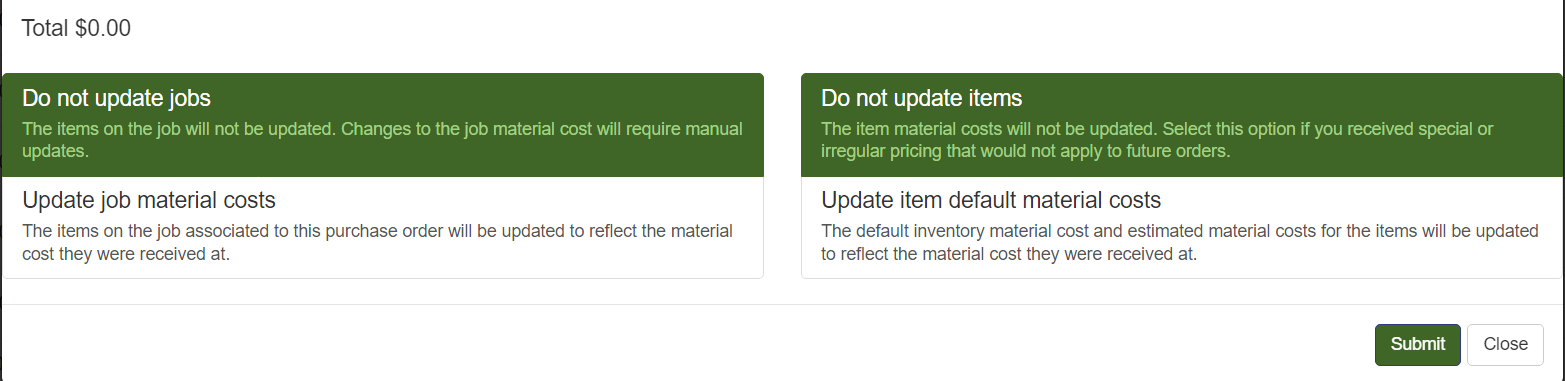Pick the highlighted green items option panel
The width and height of the screenshot is (1565, 381).
pos(1182,125)
